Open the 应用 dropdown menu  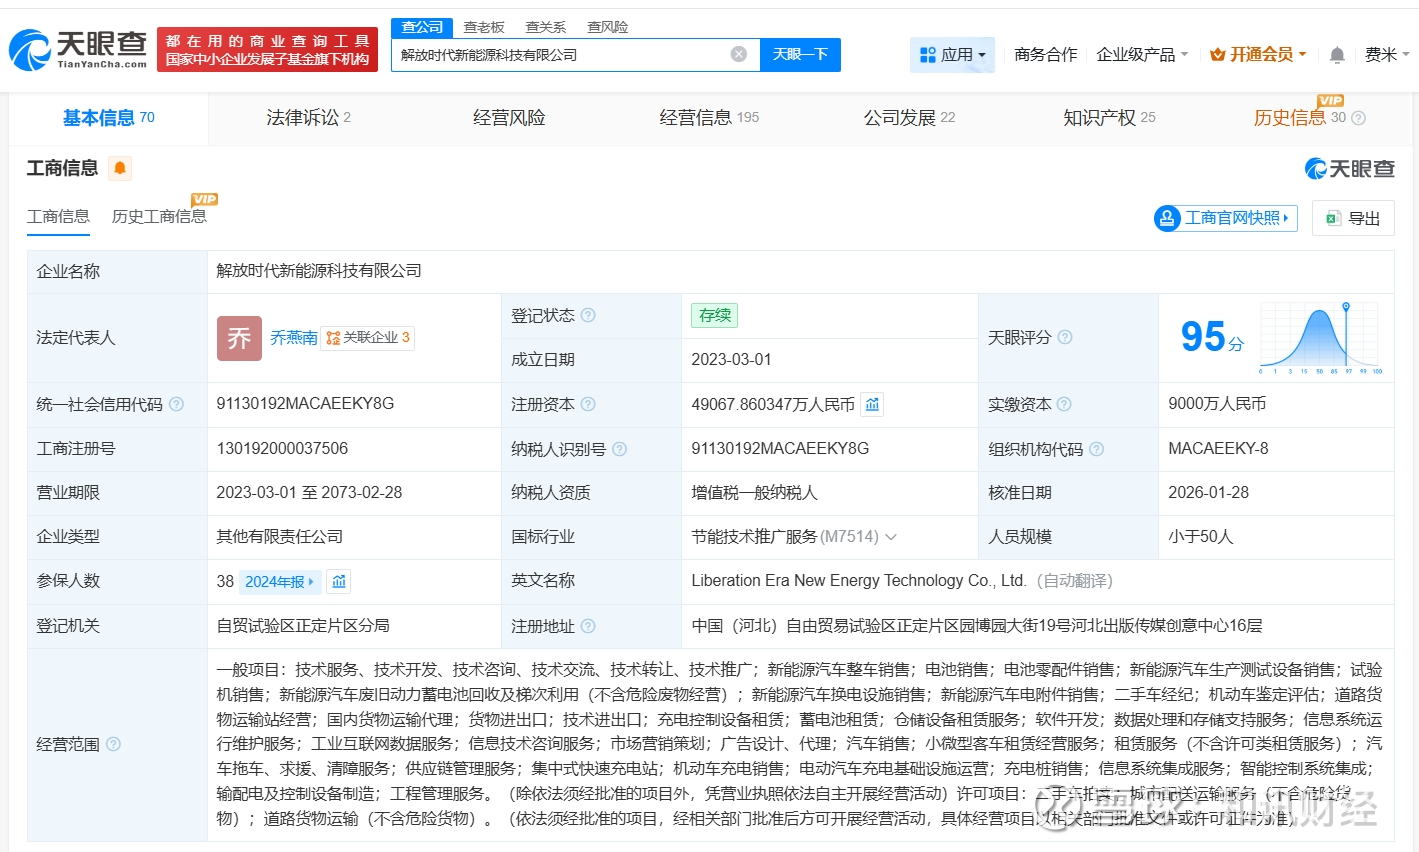[953, 55]
